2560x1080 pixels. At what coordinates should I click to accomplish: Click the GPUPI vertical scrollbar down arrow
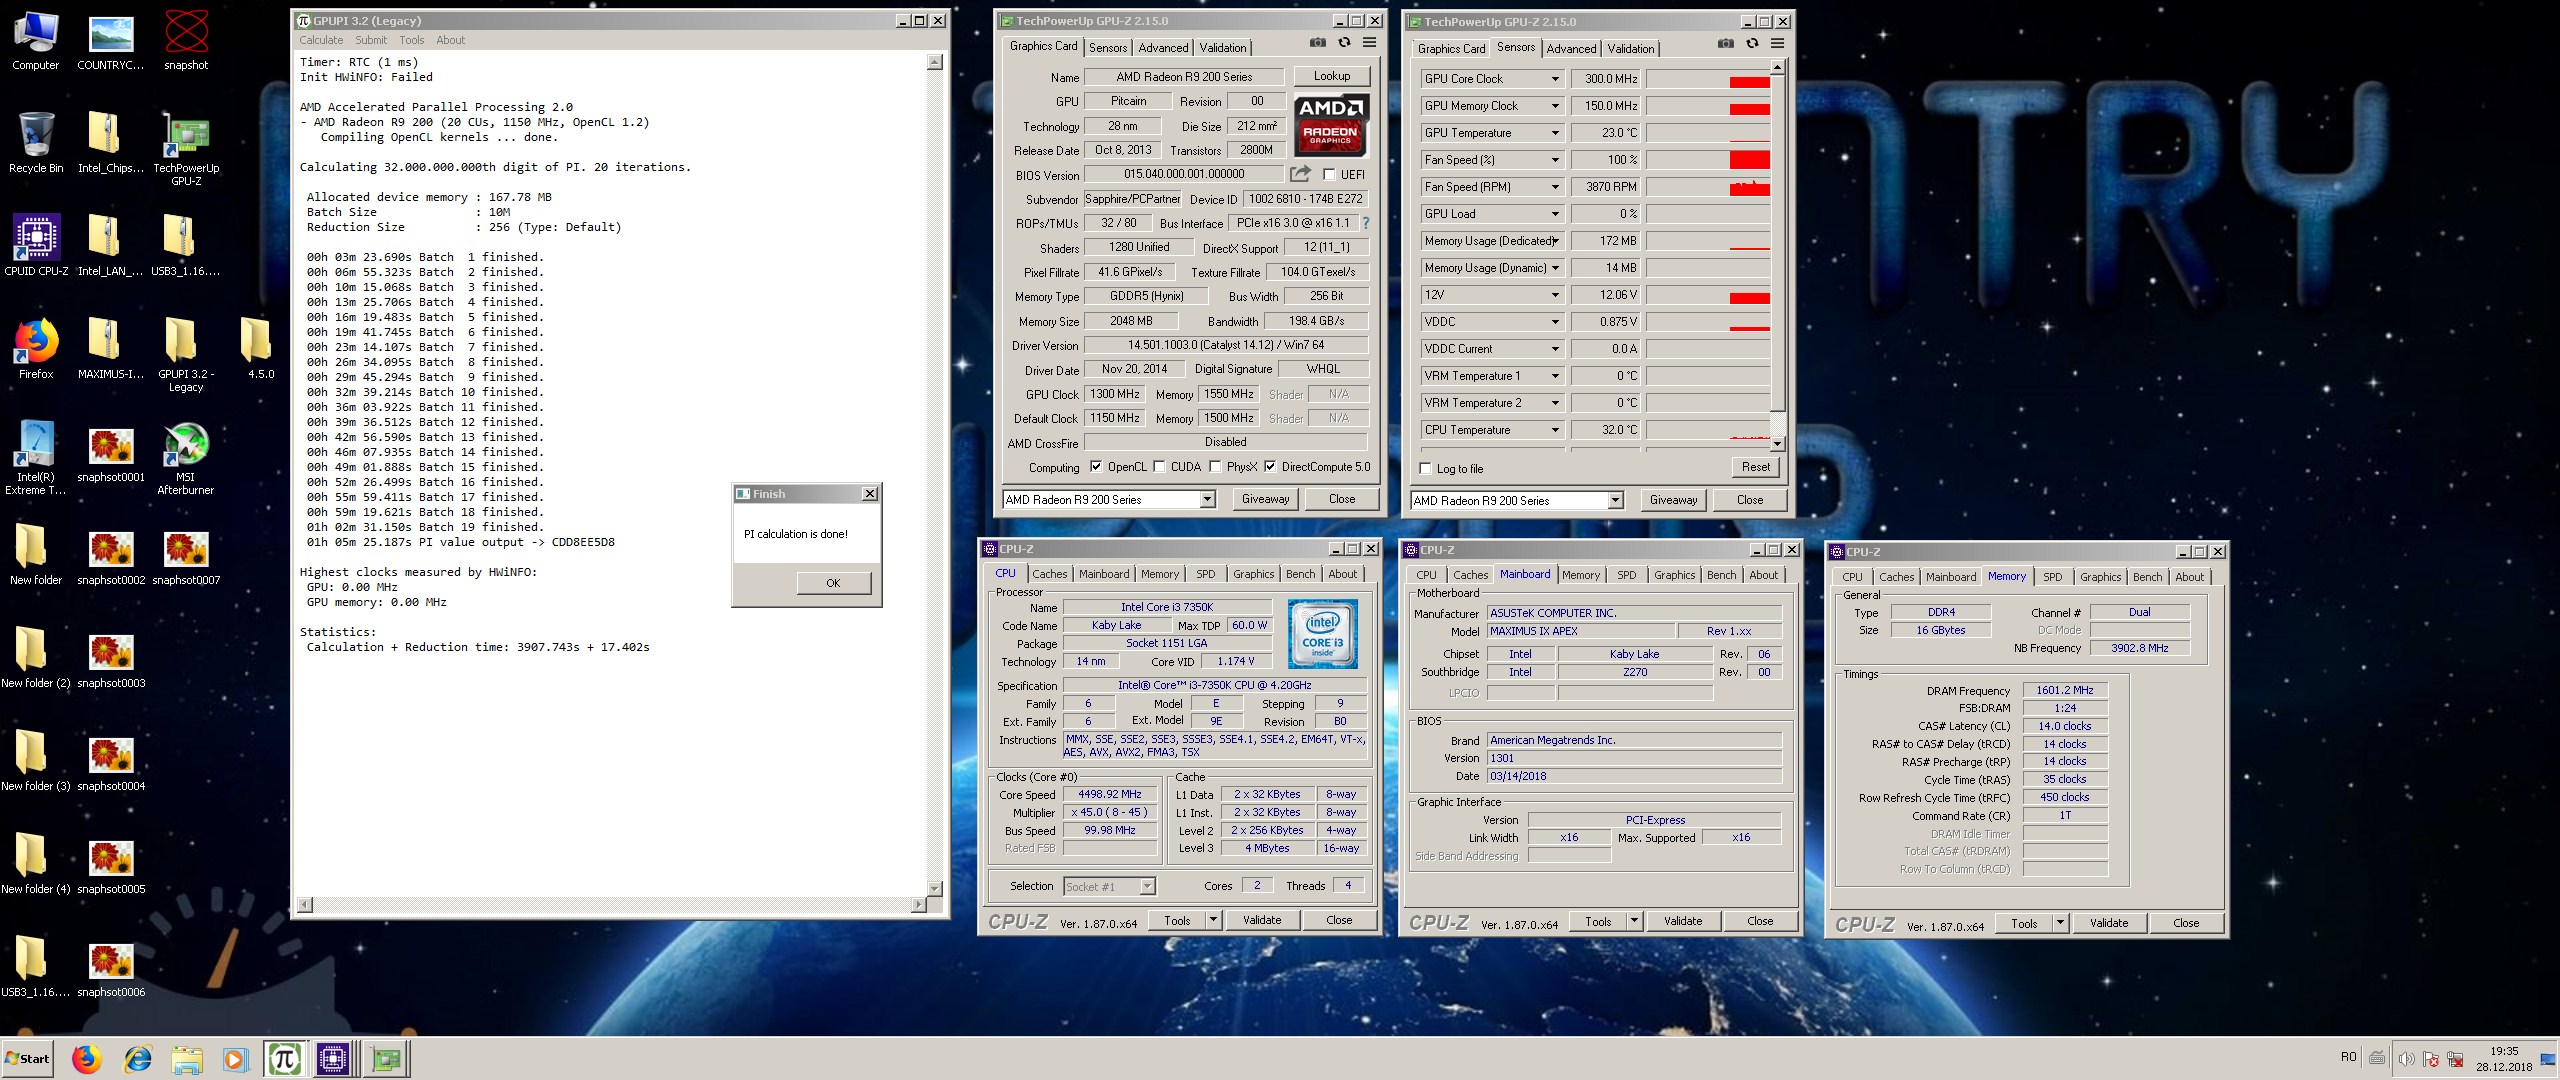935,888
